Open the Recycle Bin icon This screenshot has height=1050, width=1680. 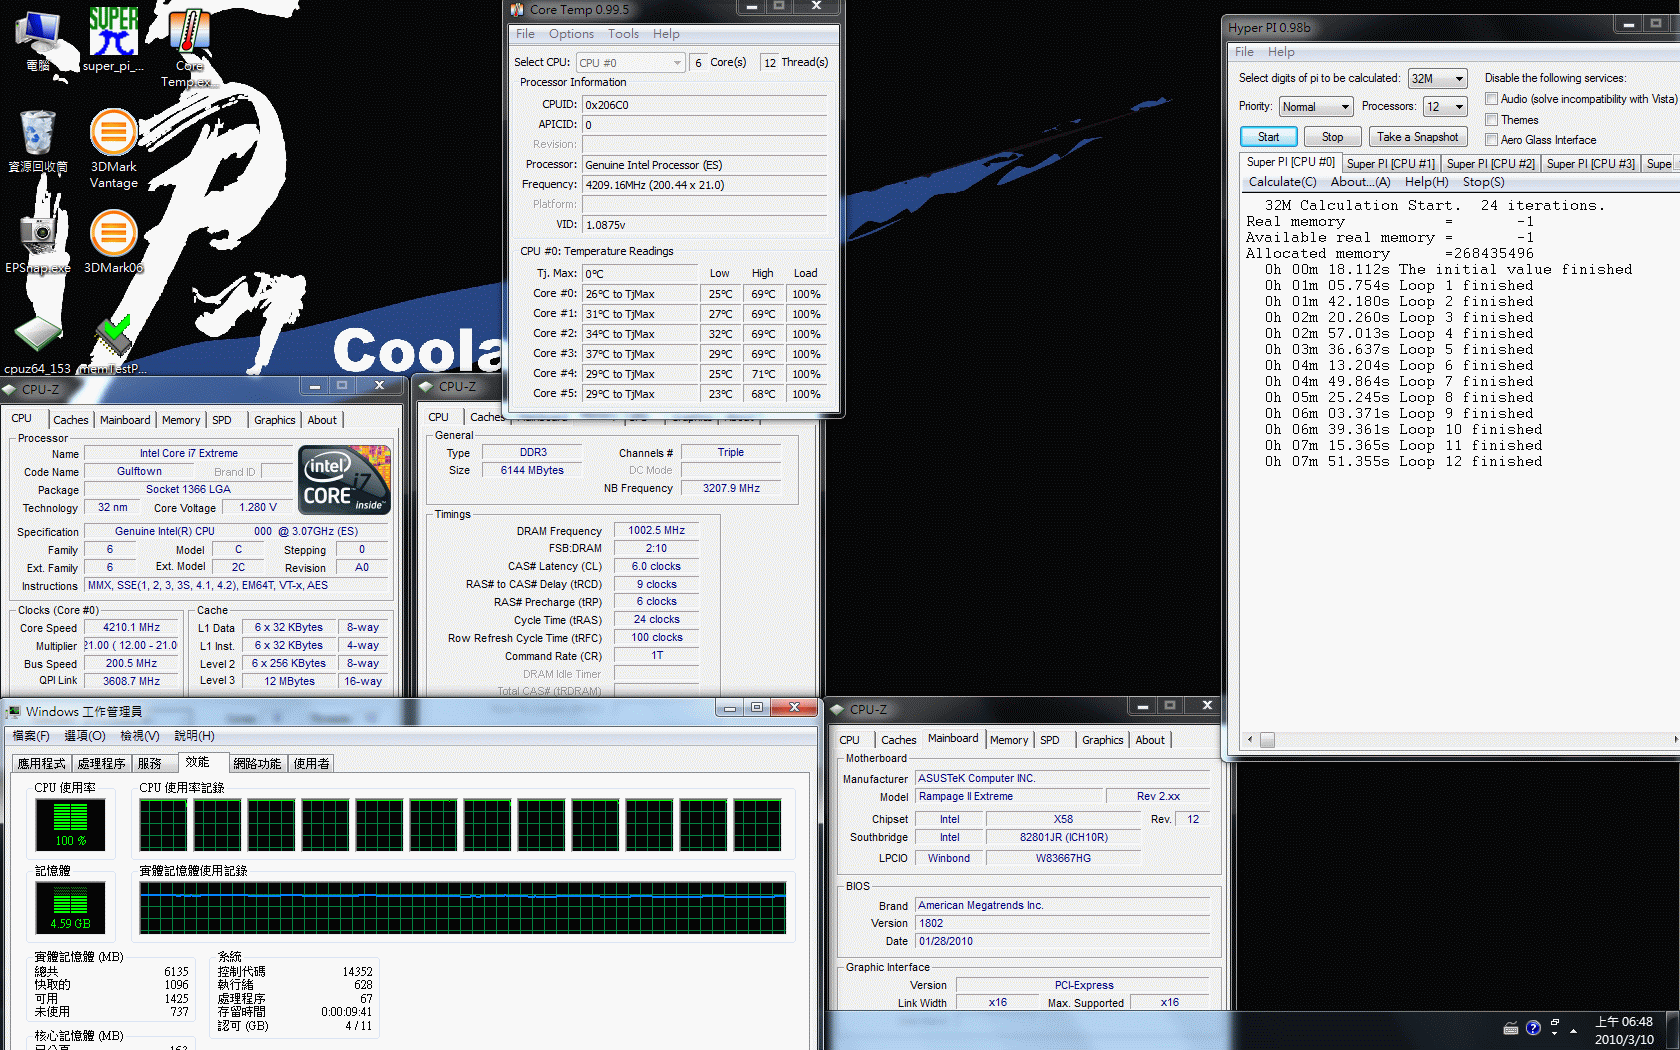pos(38,141)
